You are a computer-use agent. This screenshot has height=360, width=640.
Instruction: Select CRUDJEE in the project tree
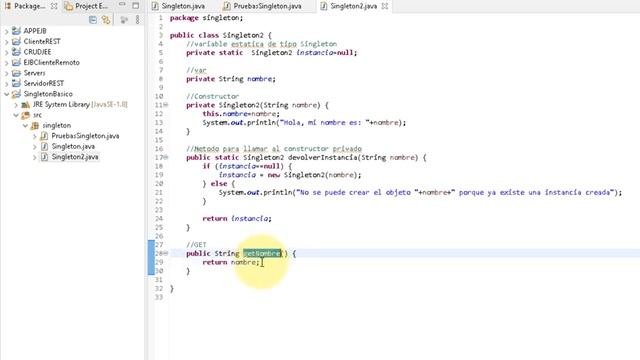pyautogui.click(x=37, y=52)
